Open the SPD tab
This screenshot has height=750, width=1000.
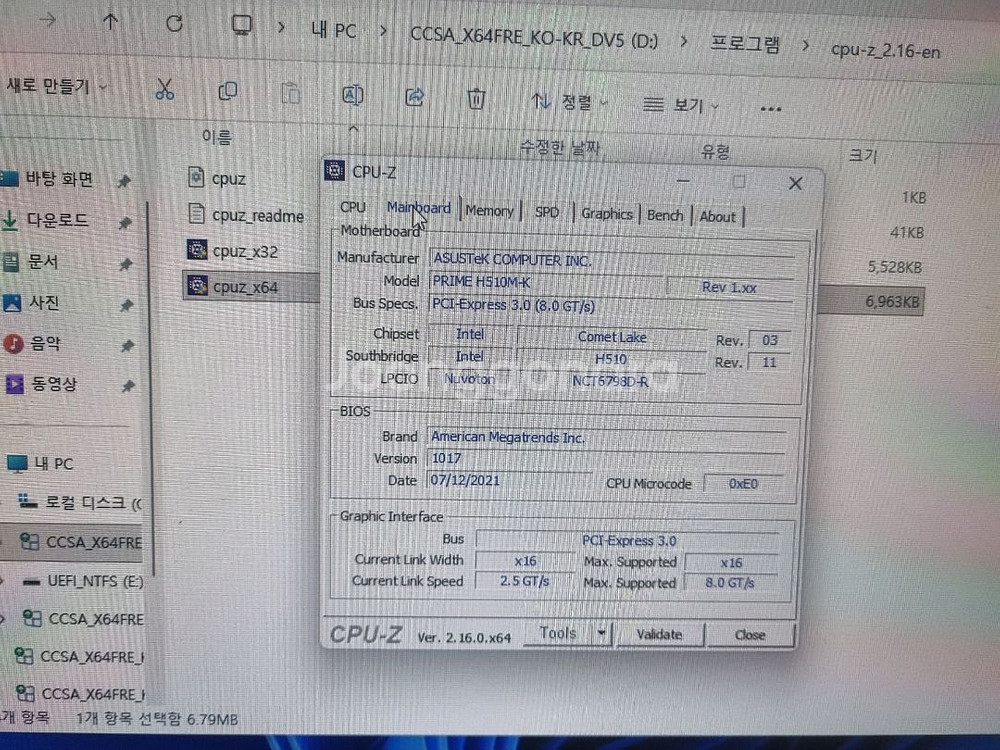click(x=547, y=212)
